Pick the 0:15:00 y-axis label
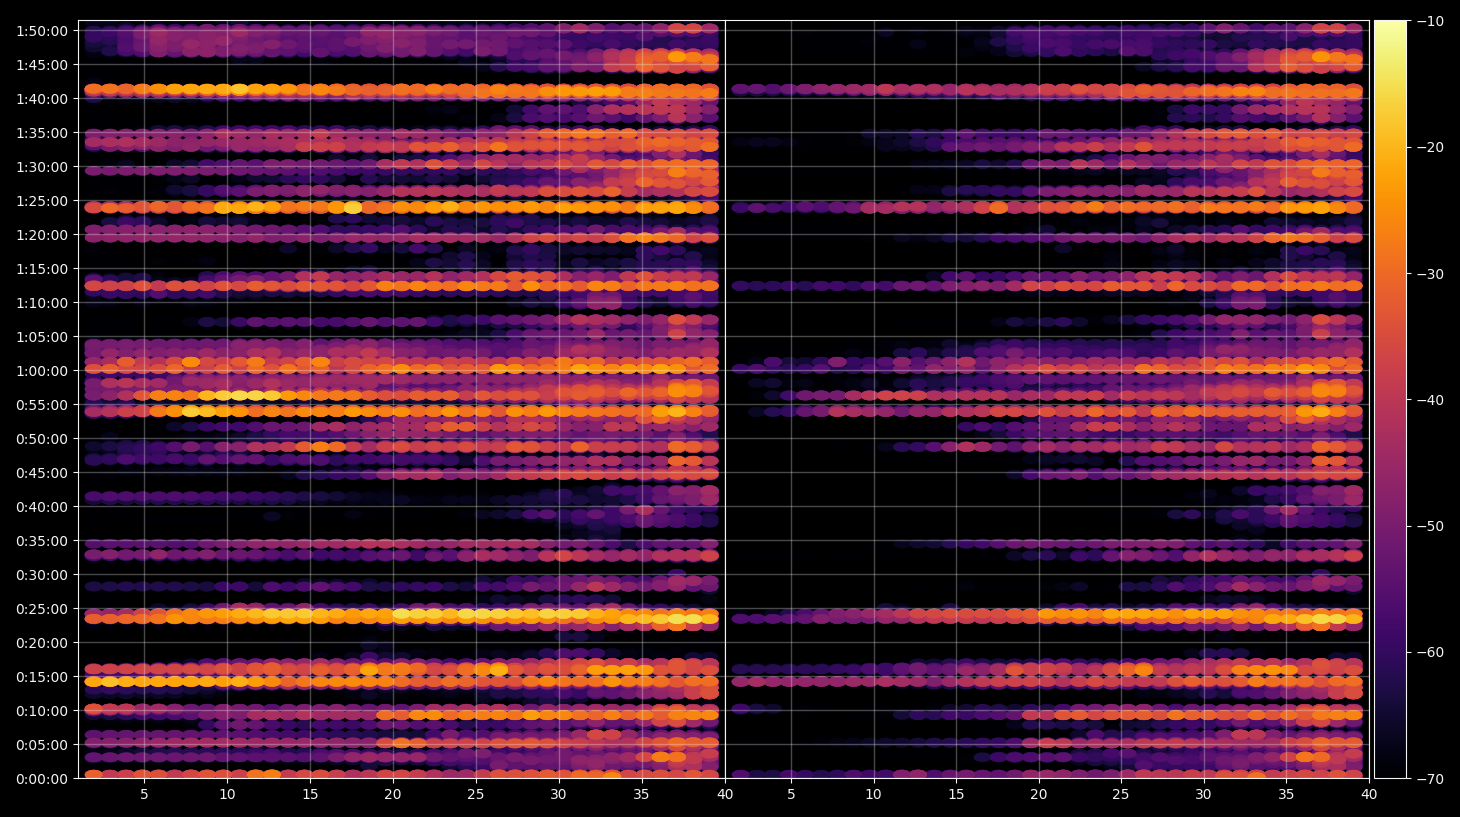The height and width of the screenshot is (817, 1460). click(x=42, y=677)
